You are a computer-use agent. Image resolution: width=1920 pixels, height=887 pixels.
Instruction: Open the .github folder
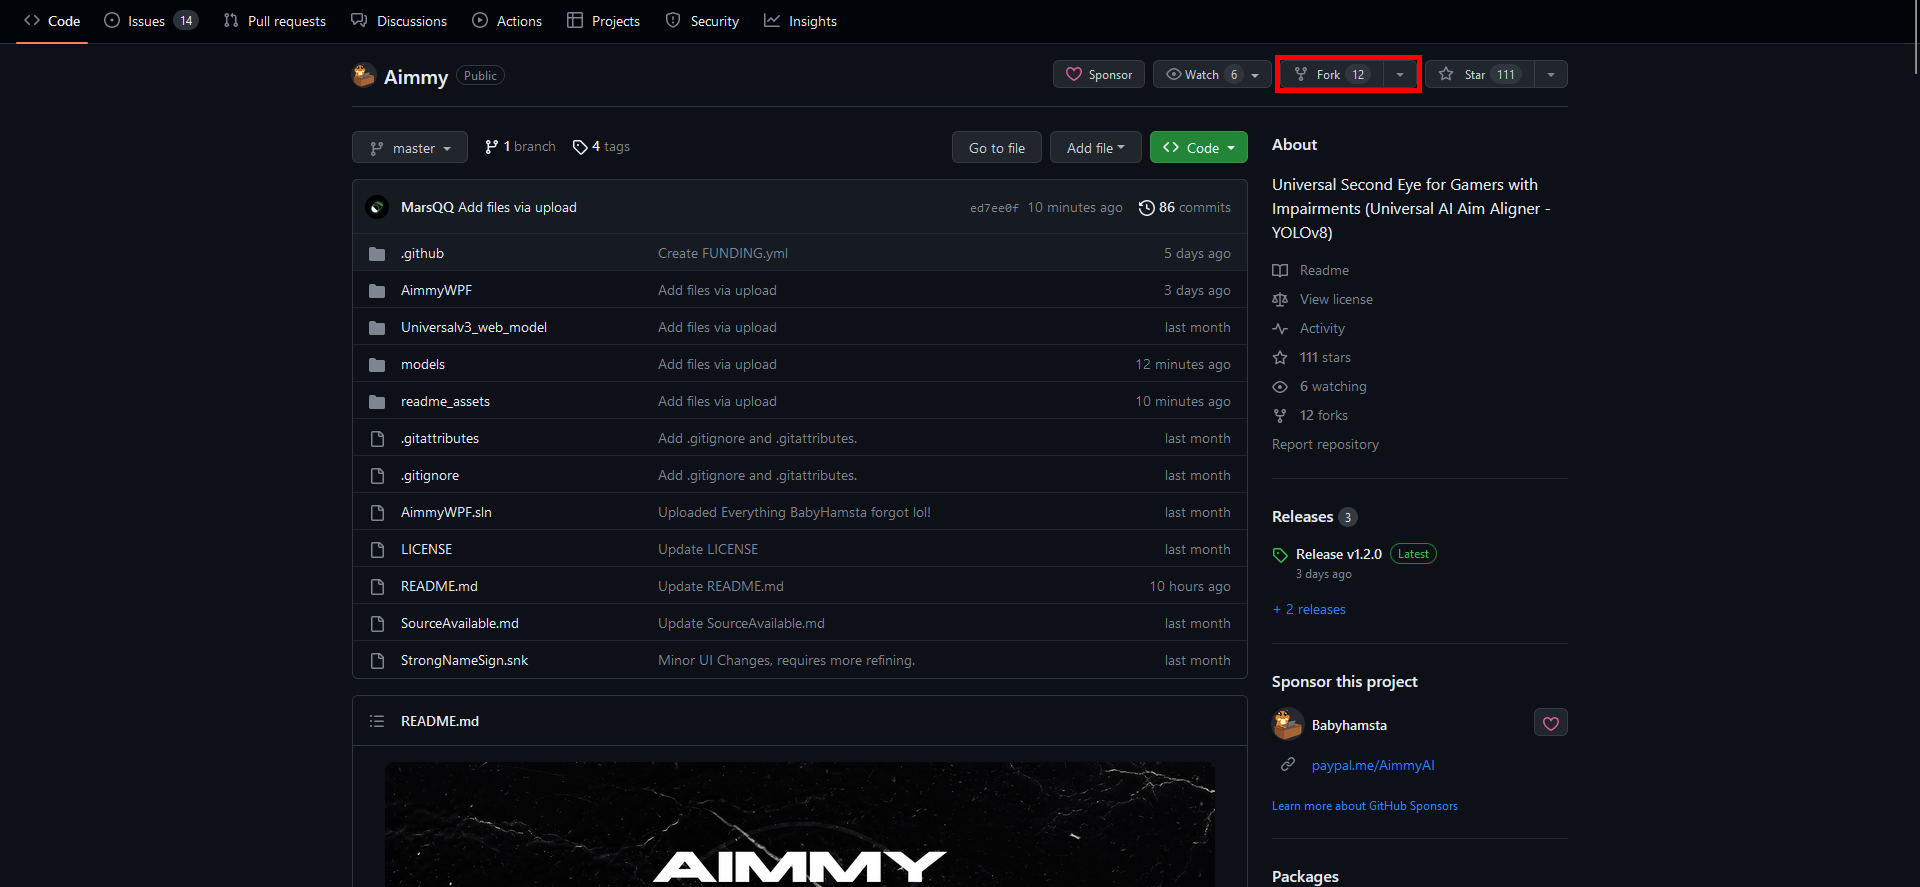422,253
